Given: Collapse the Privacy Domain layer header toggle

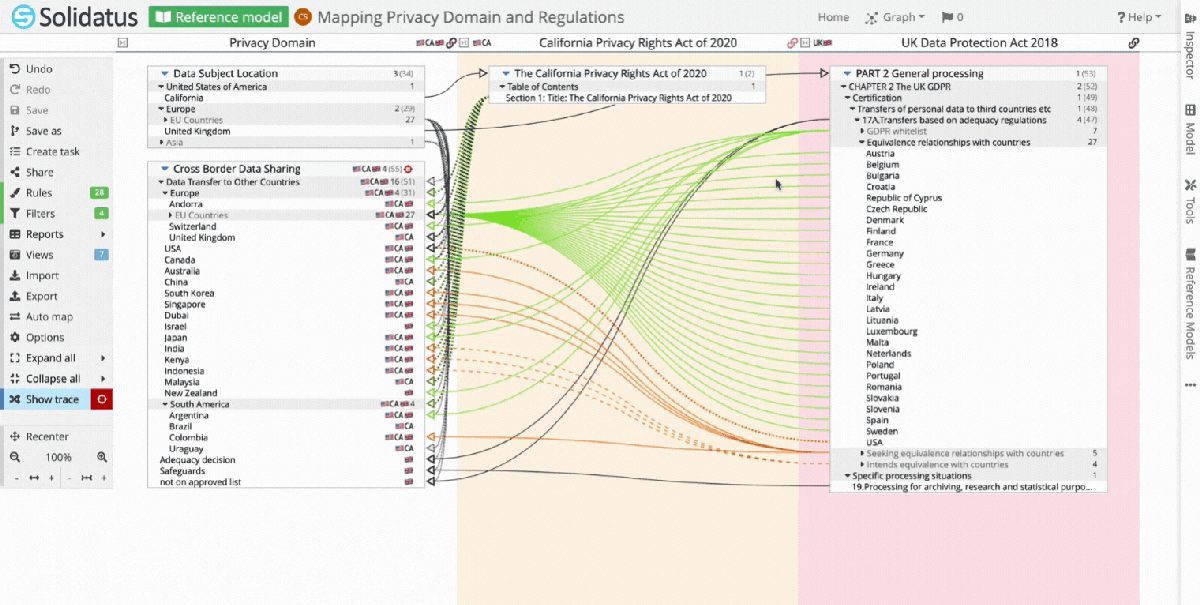Looking at the screenshot, I should 123,43.
